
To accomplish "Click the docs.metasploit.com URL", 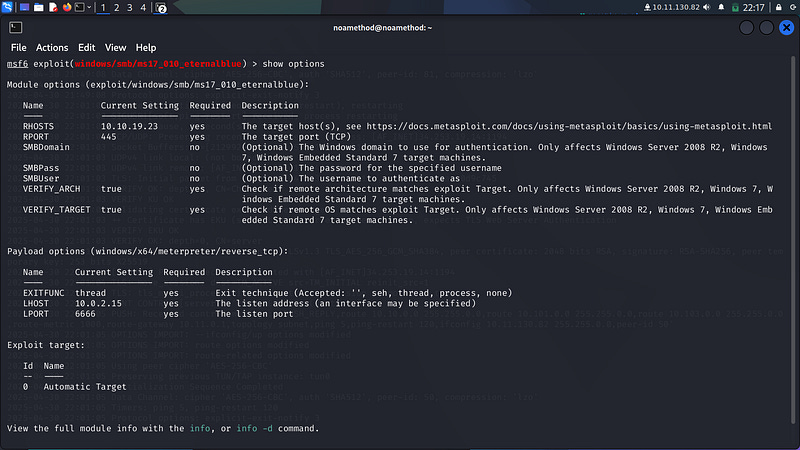I will point(569,126).
